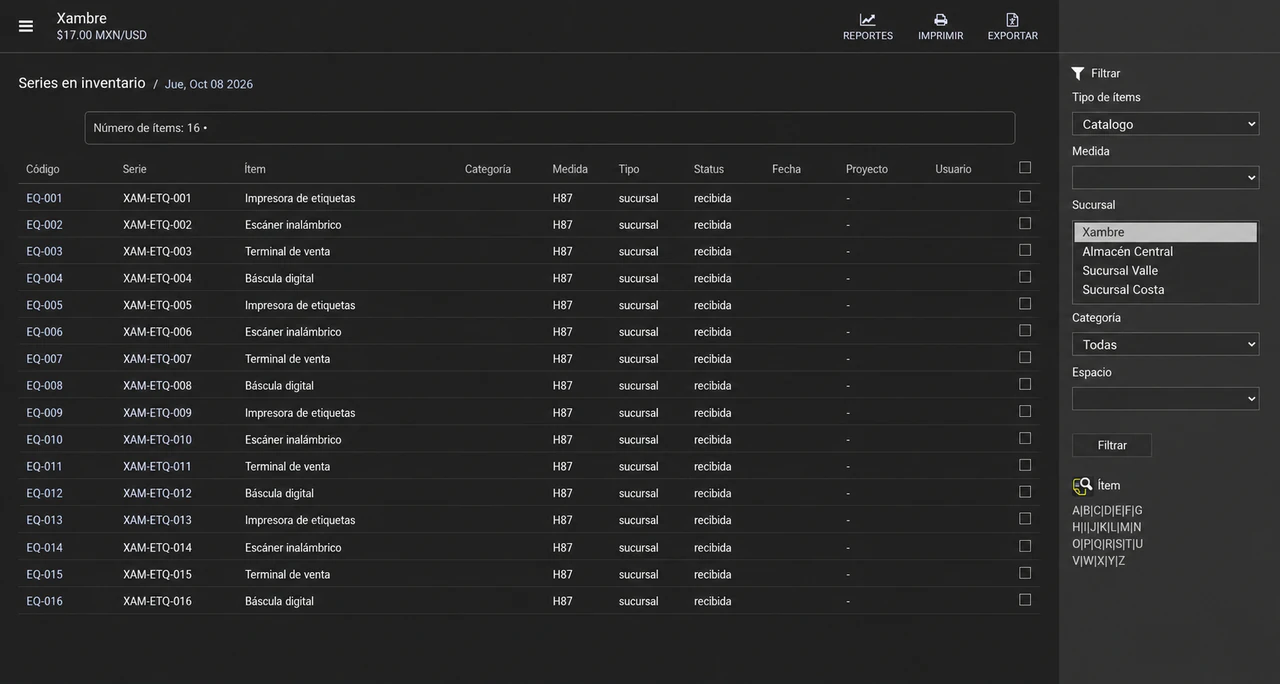The width and height of the screenshot is (1280, 684).
Task: Open the EQ-010 code link
Action: (x=44, y=440)
